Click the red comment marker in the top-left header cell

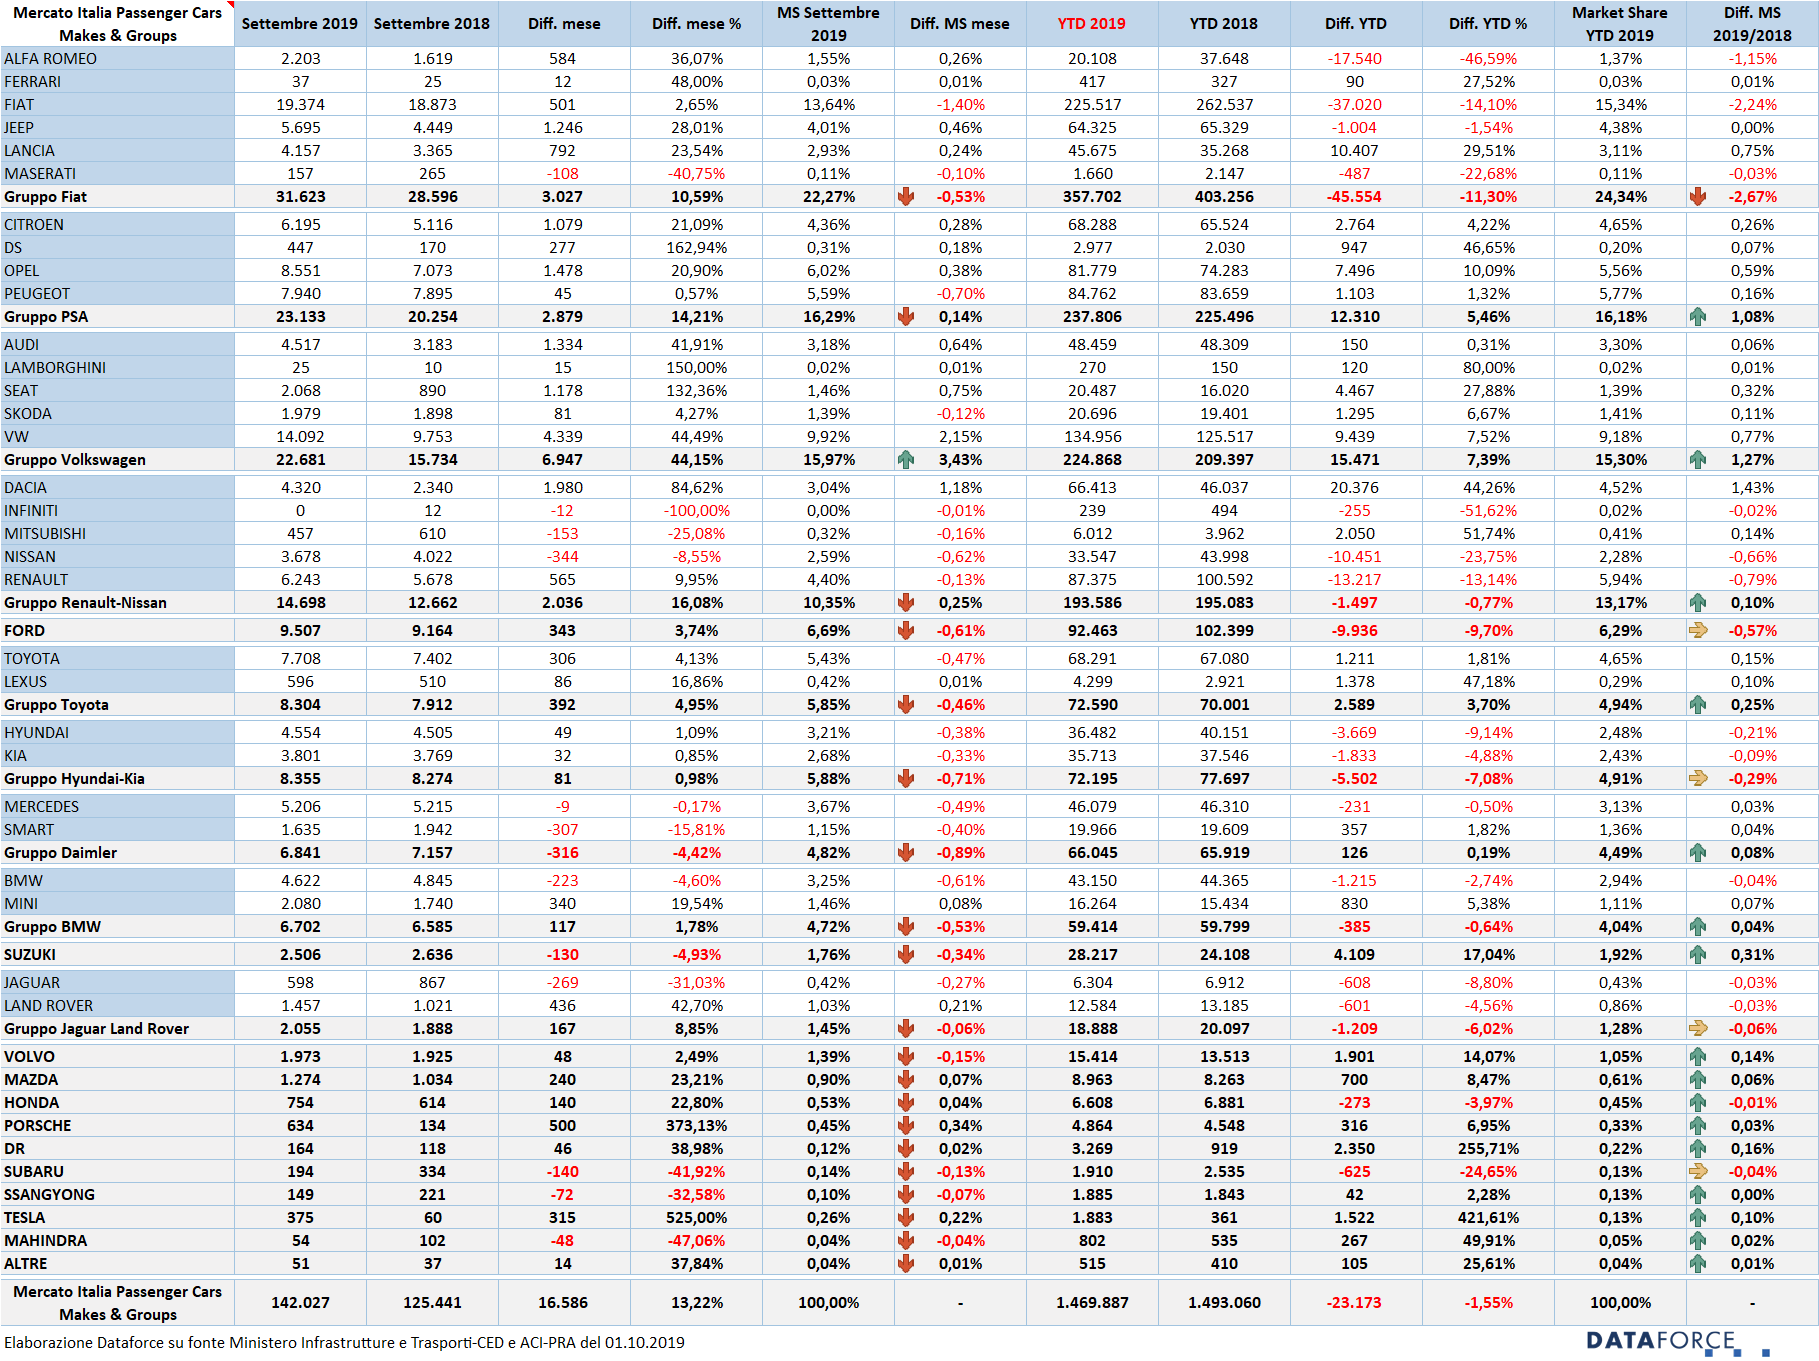pyautogui.click(x=231, y=4)
